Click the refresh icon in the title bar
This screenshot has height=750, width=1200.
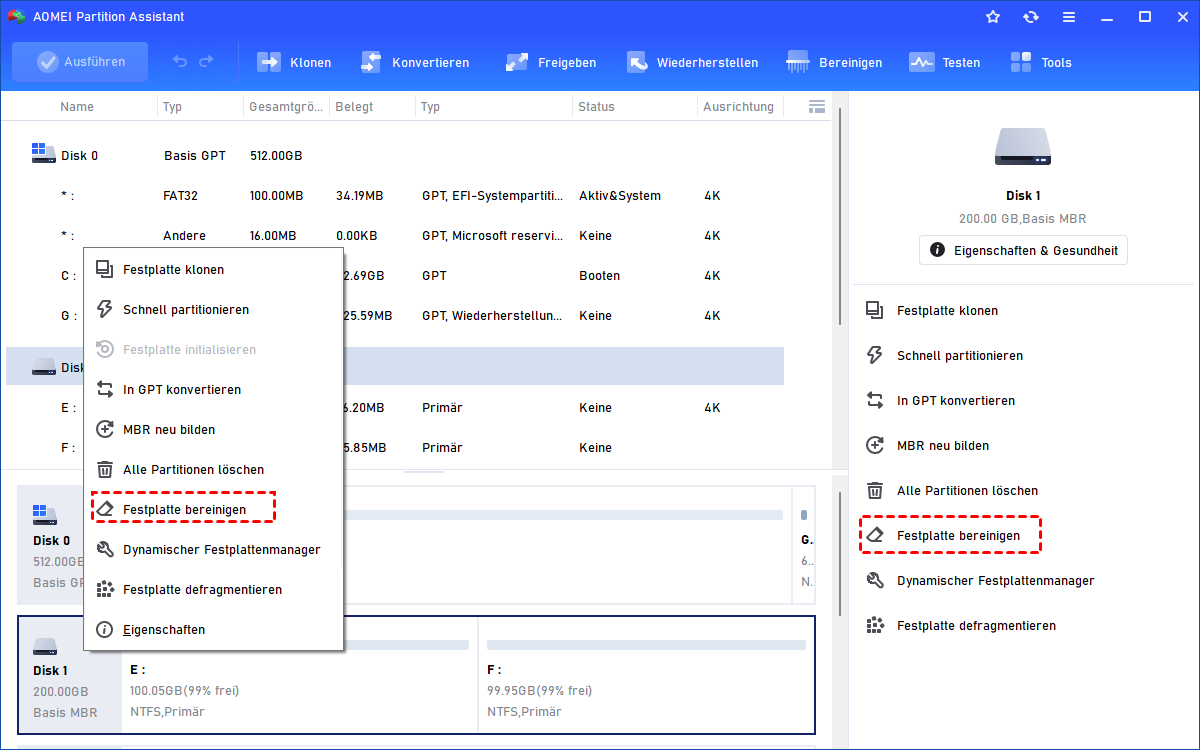pyautogui.click(x=1031, y=17)
